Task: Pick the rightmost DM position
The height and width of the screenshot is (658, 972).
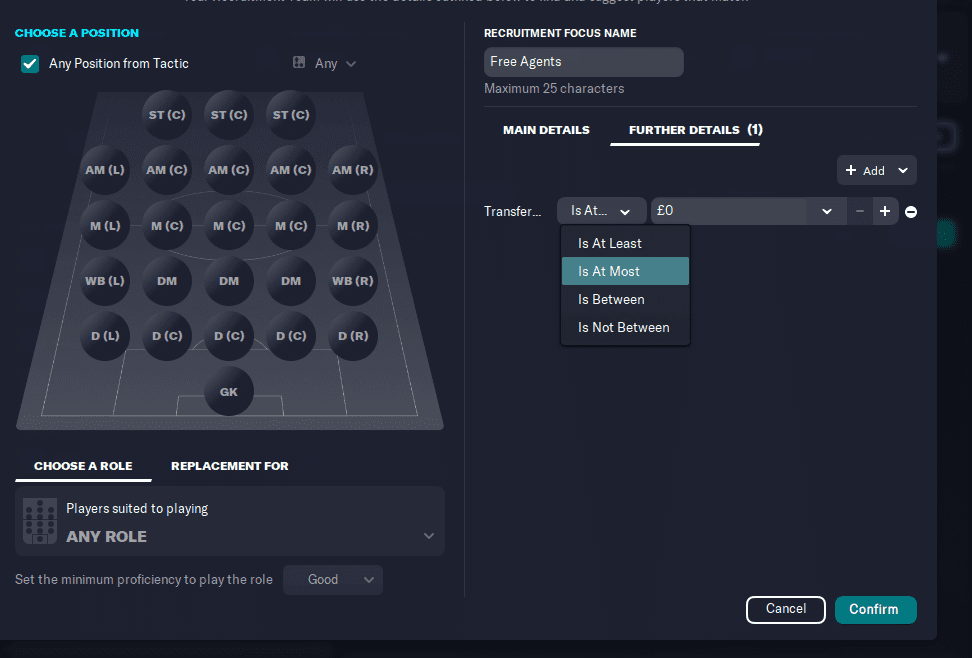Action: (291, 281)
